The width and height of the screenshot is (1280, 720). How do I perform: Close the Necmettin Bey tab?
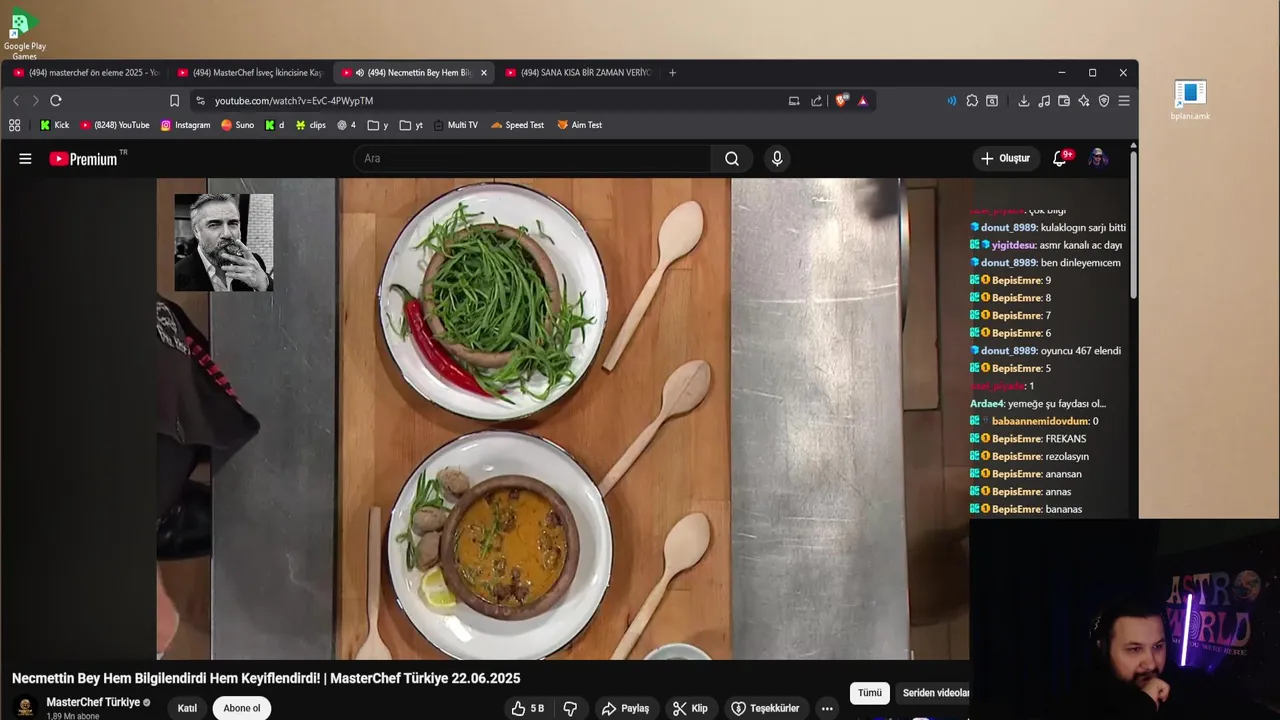tap(484, 72)
